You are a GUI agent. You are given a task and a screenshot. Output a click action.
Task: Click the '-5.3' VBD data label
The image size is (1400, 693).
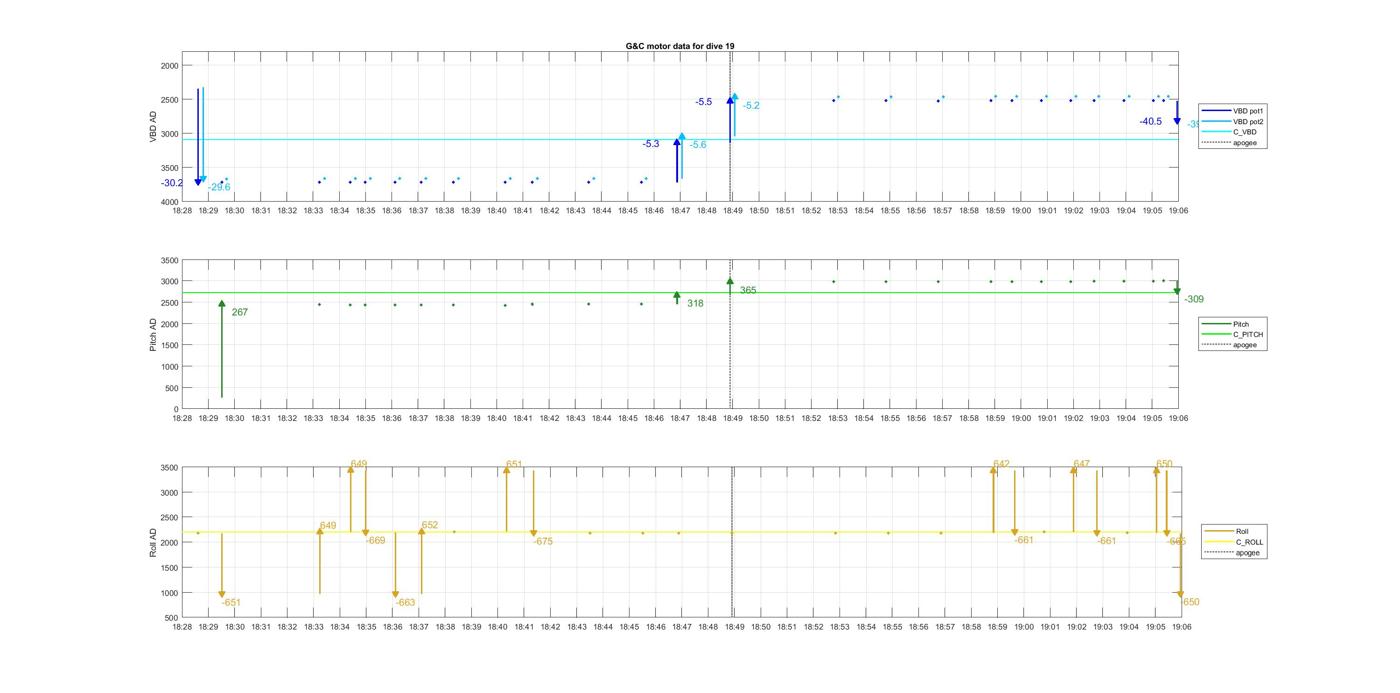(x=651, y=144)
